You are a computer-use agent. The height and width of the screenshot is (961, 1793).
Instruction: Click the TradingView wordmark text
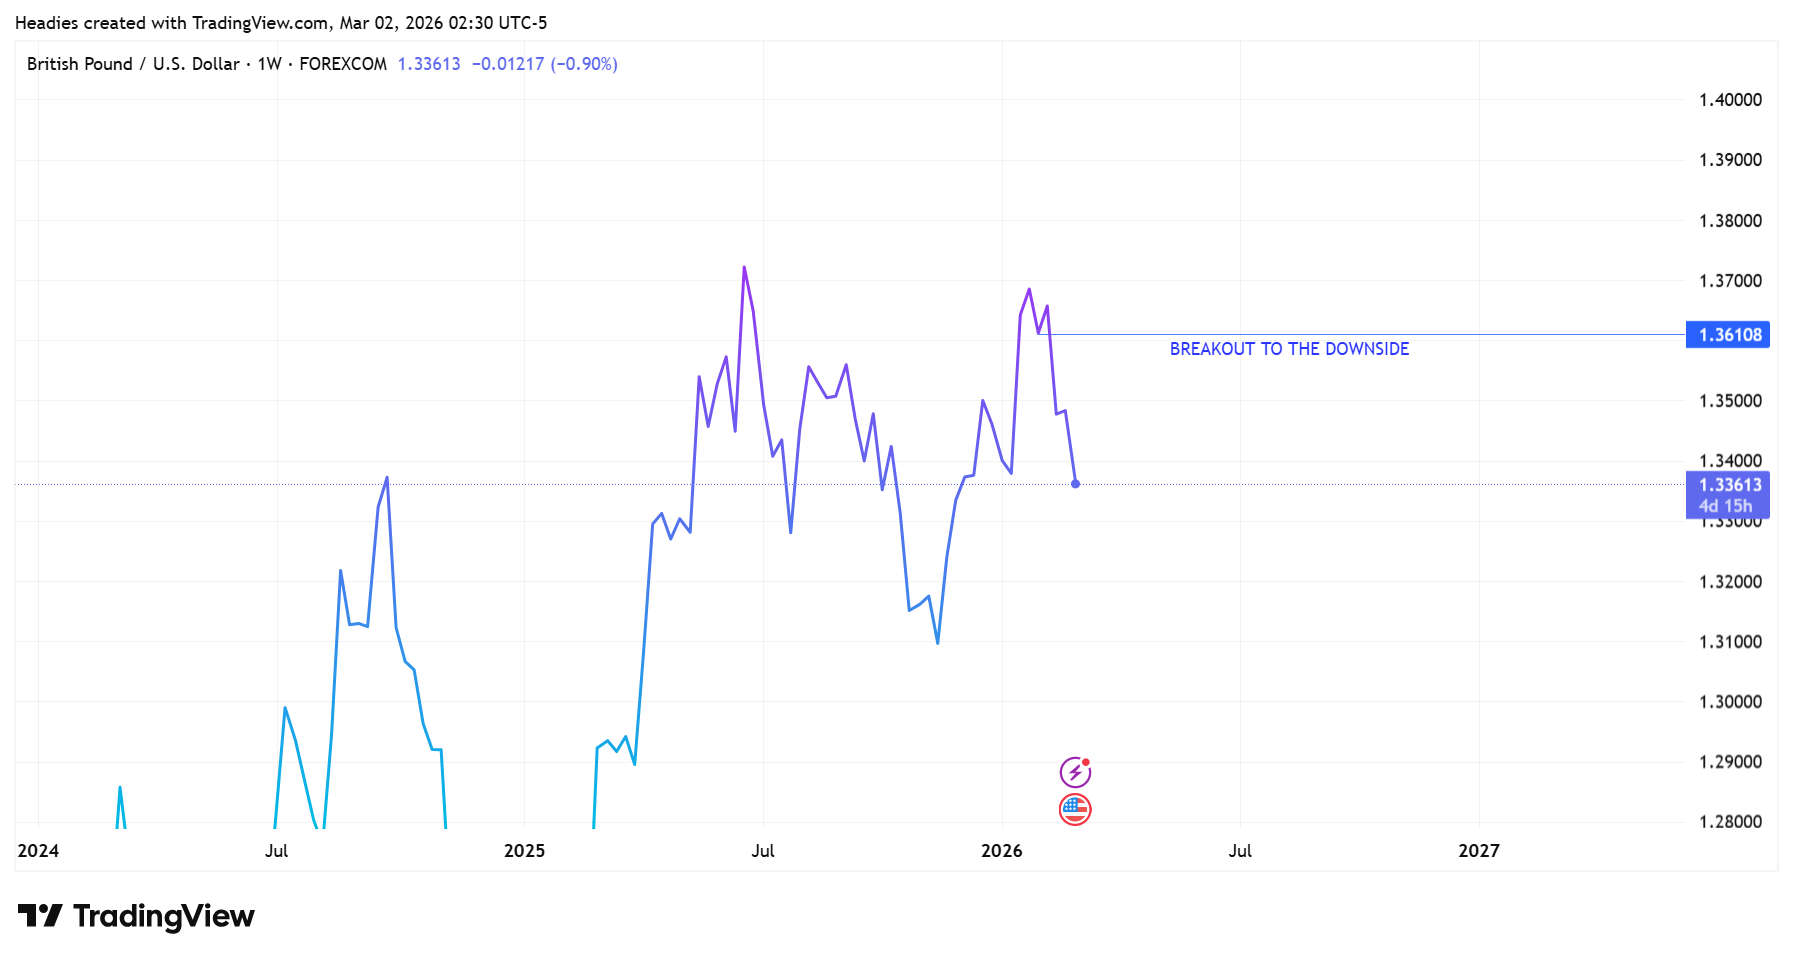pyautogui.click(x=164, y=916)
